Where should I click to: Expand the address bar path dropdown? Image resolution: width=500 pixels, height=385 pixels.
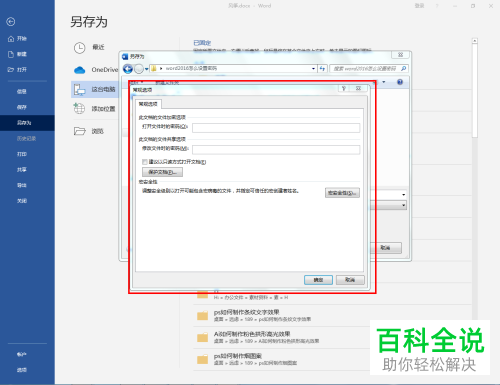pyautogui.click(x=313, y=69)
